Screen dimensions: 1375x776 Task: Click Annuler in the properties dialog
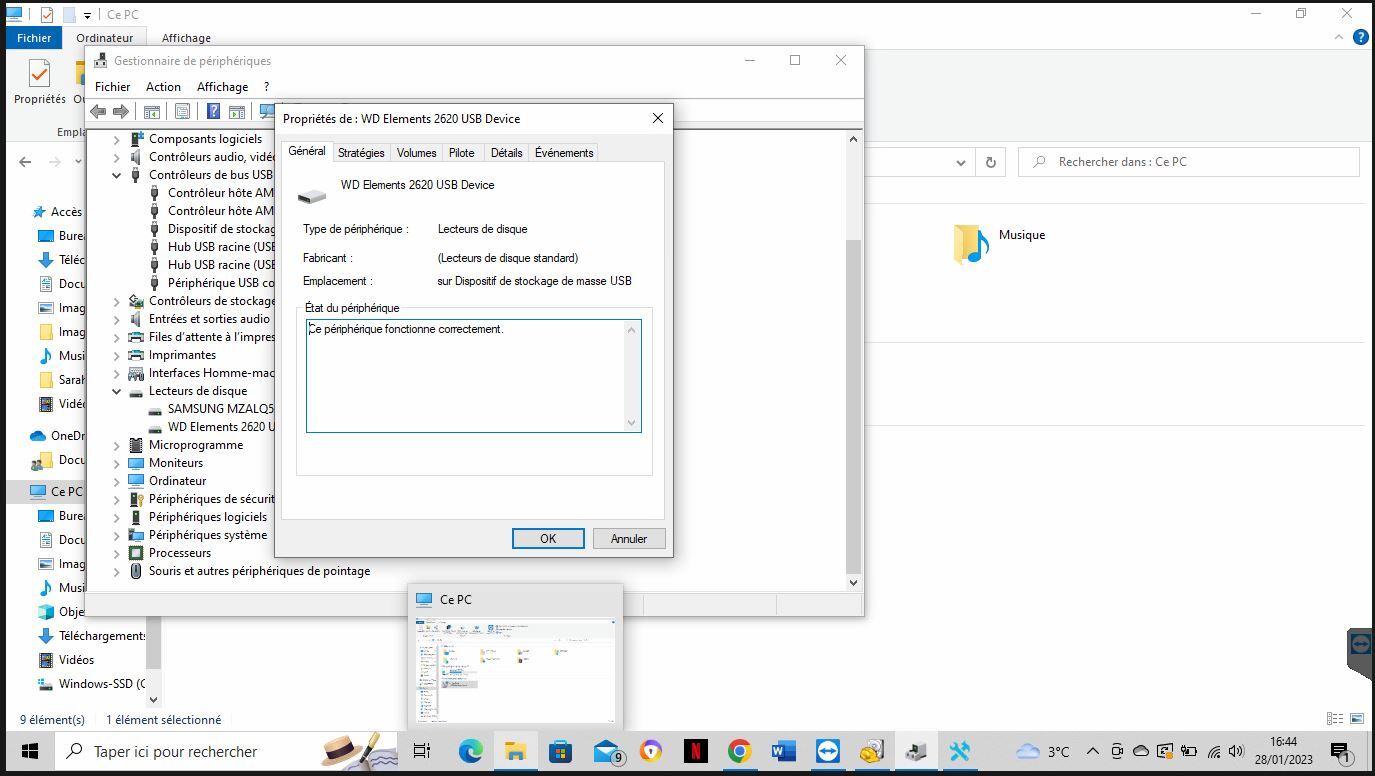629,538
